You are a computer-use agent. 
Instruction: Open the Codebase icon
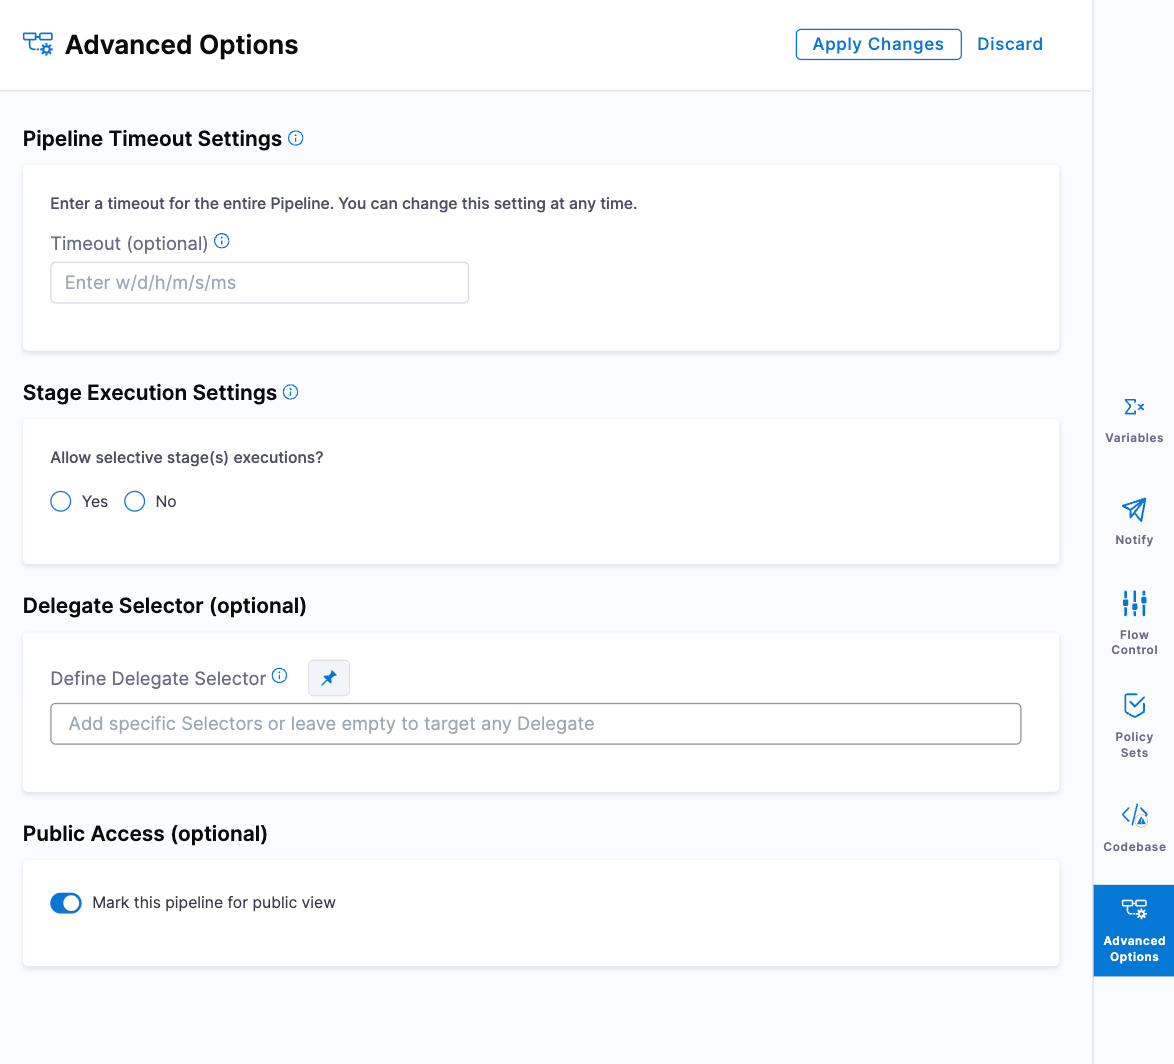point(1134,815)
